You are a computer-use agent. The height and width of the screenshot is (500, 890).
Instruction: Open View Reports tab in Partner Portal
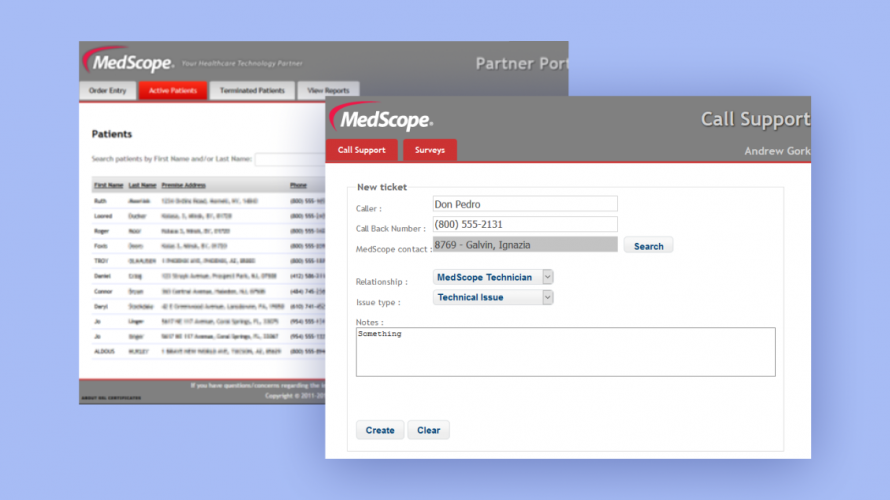click(328, 90)
